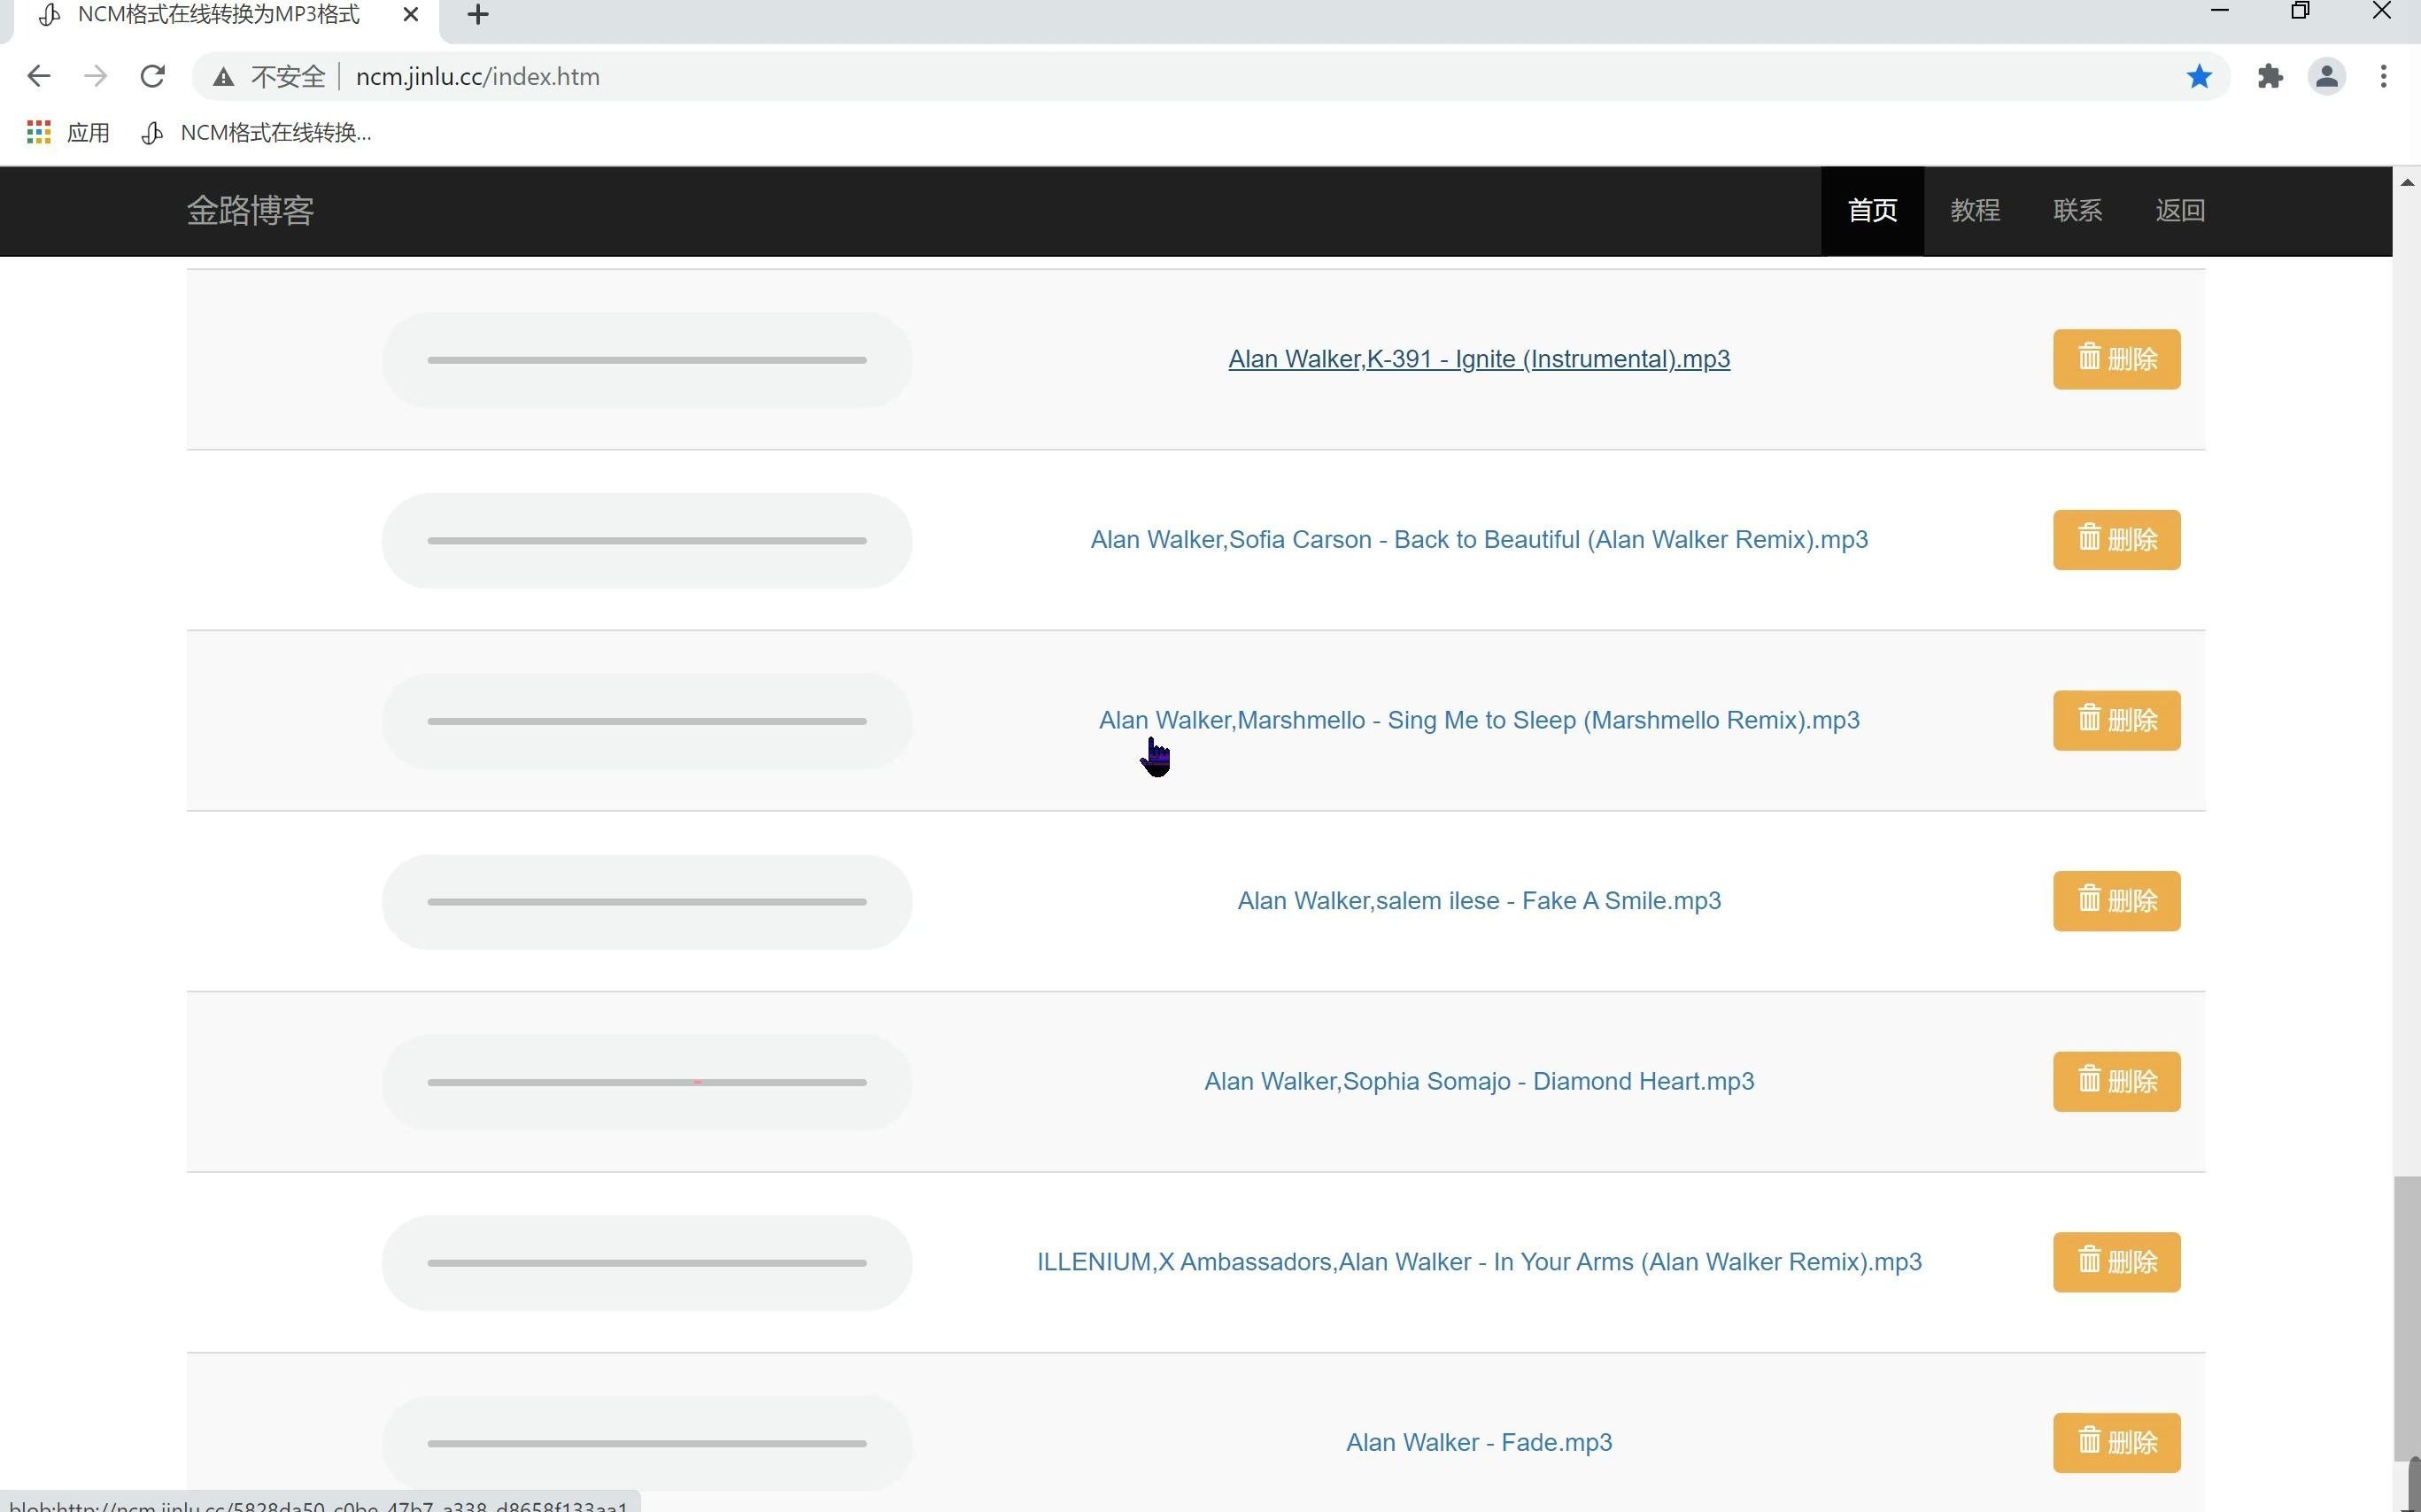Delete the Fake A Smile row
The width and height of the screenshot is (2421, 1512).
click(2117, 901)
